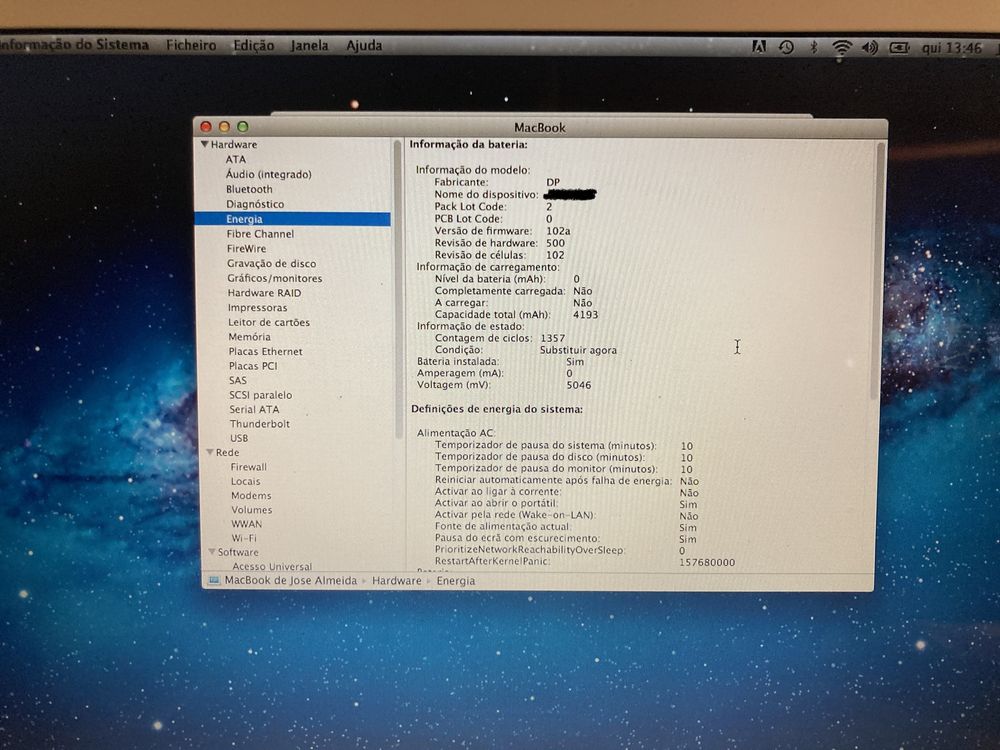Click the Voltagem value 5046
The height and width of the screenshot is (750, 1000).
[578, 385]
